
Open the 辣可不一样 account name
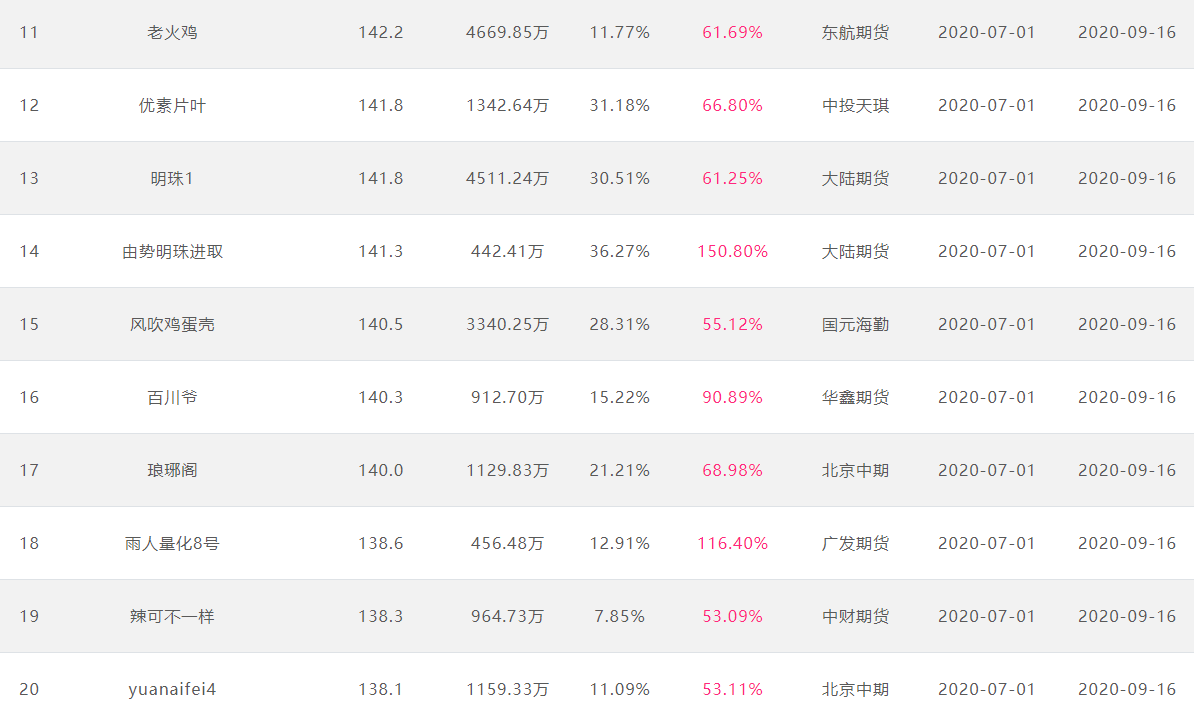coord(172,617)
